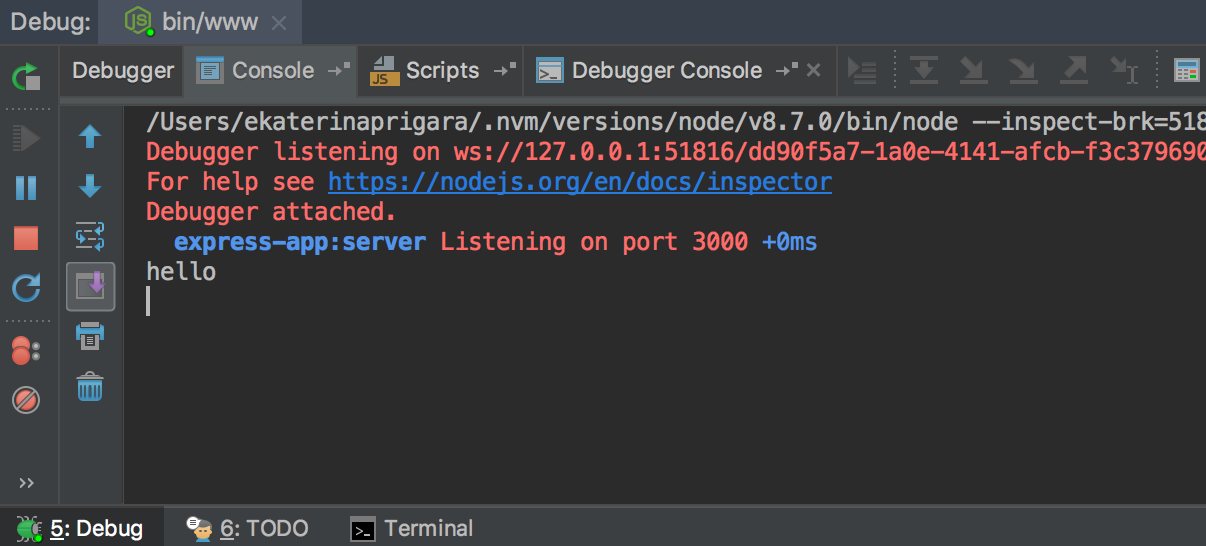Open the Terminal tool window
Image resolution: width=1206 pixels, height=546 pixels.
[x=412, y=528]
